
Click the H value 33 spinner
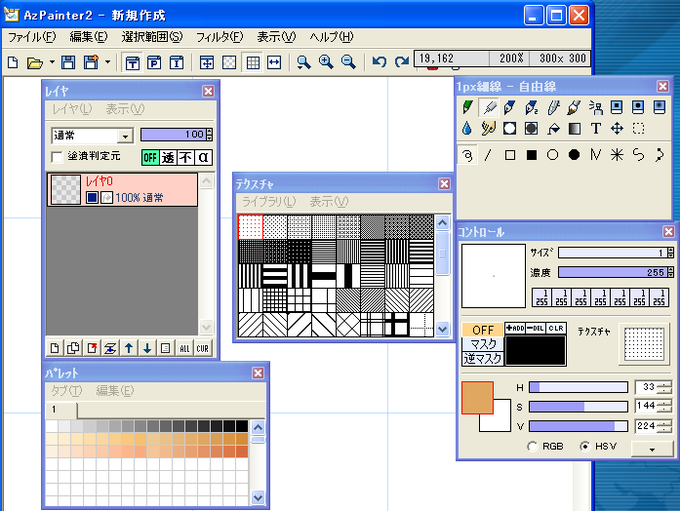(x=664, y=387)
